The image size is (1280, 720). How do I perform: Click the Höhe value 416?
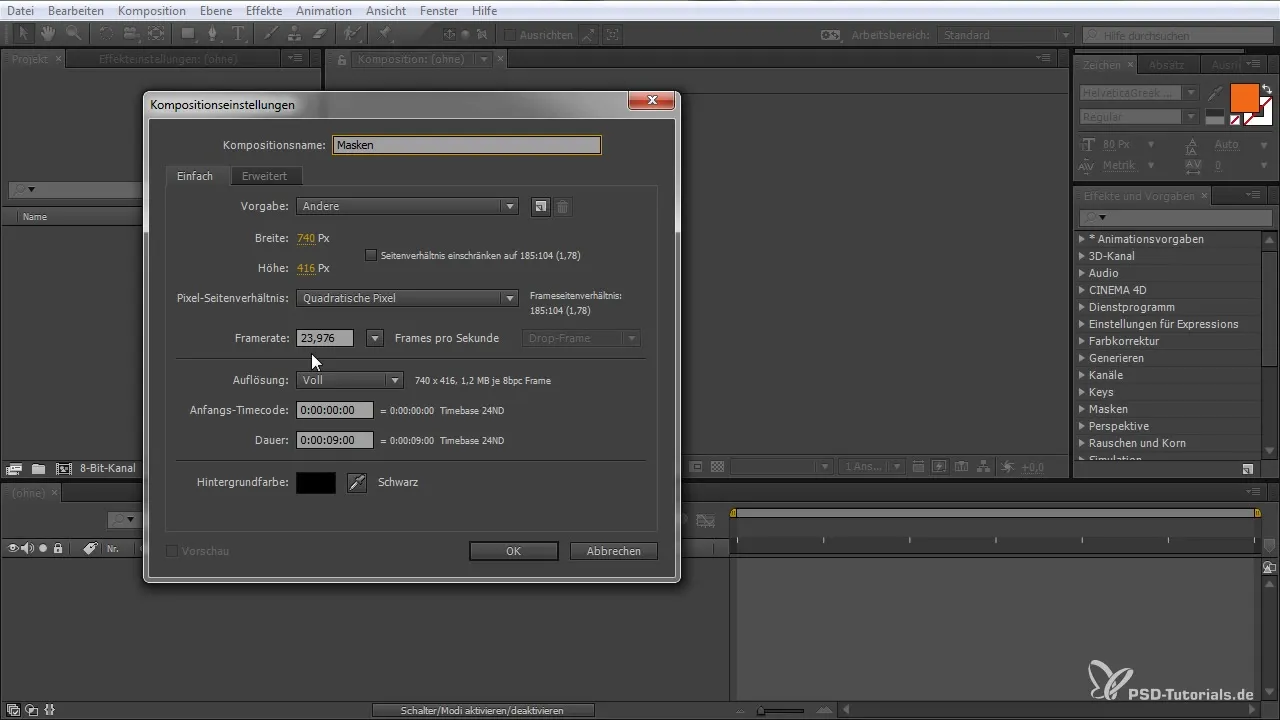pyautogui.click(x=306, y=268)
